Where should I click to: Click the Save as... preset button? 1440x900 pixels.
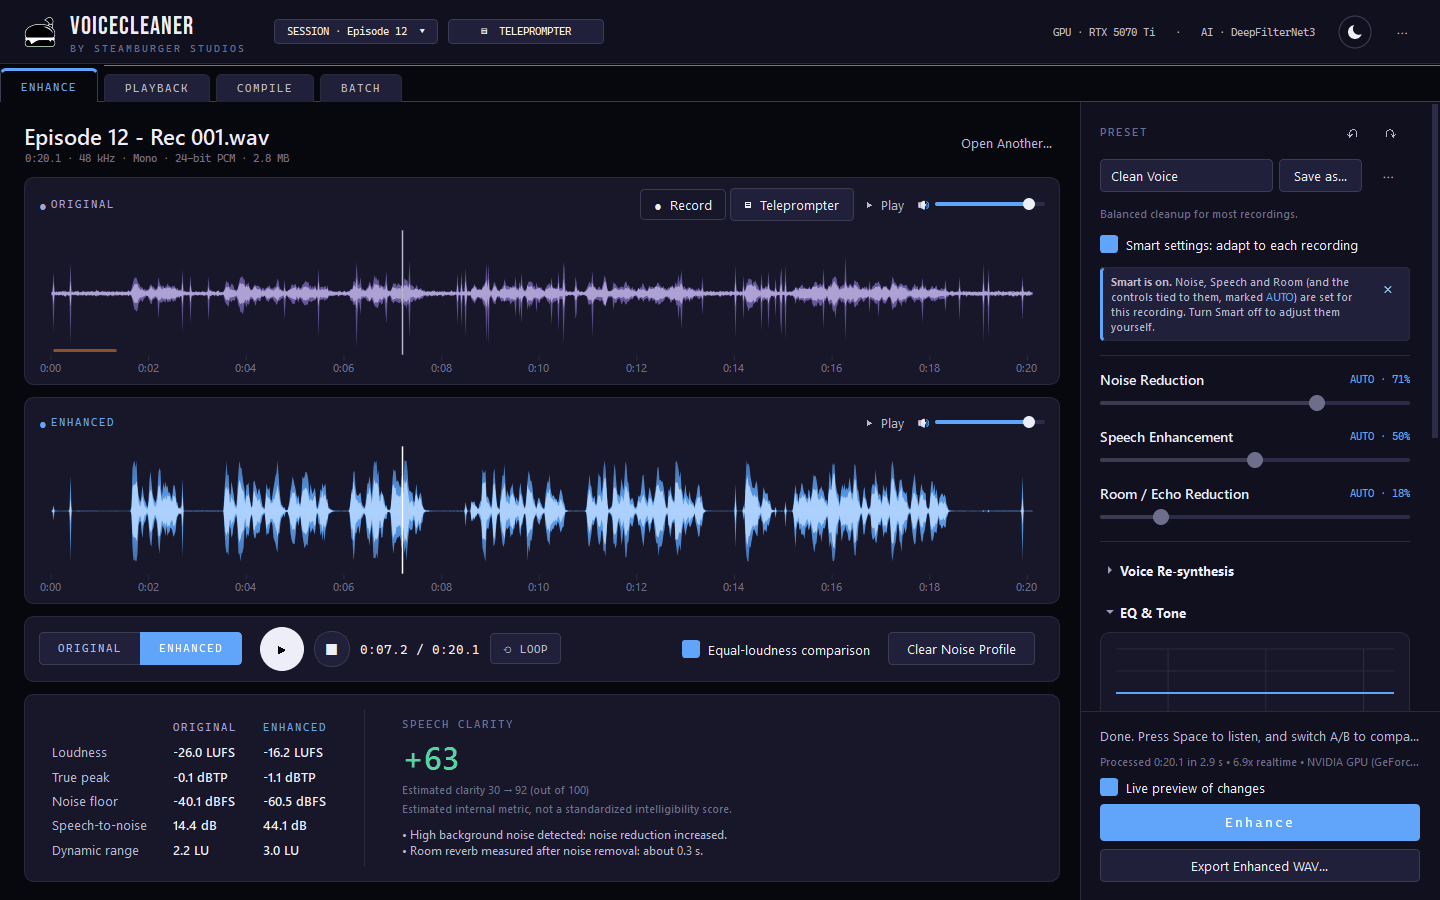(1320, 176)
